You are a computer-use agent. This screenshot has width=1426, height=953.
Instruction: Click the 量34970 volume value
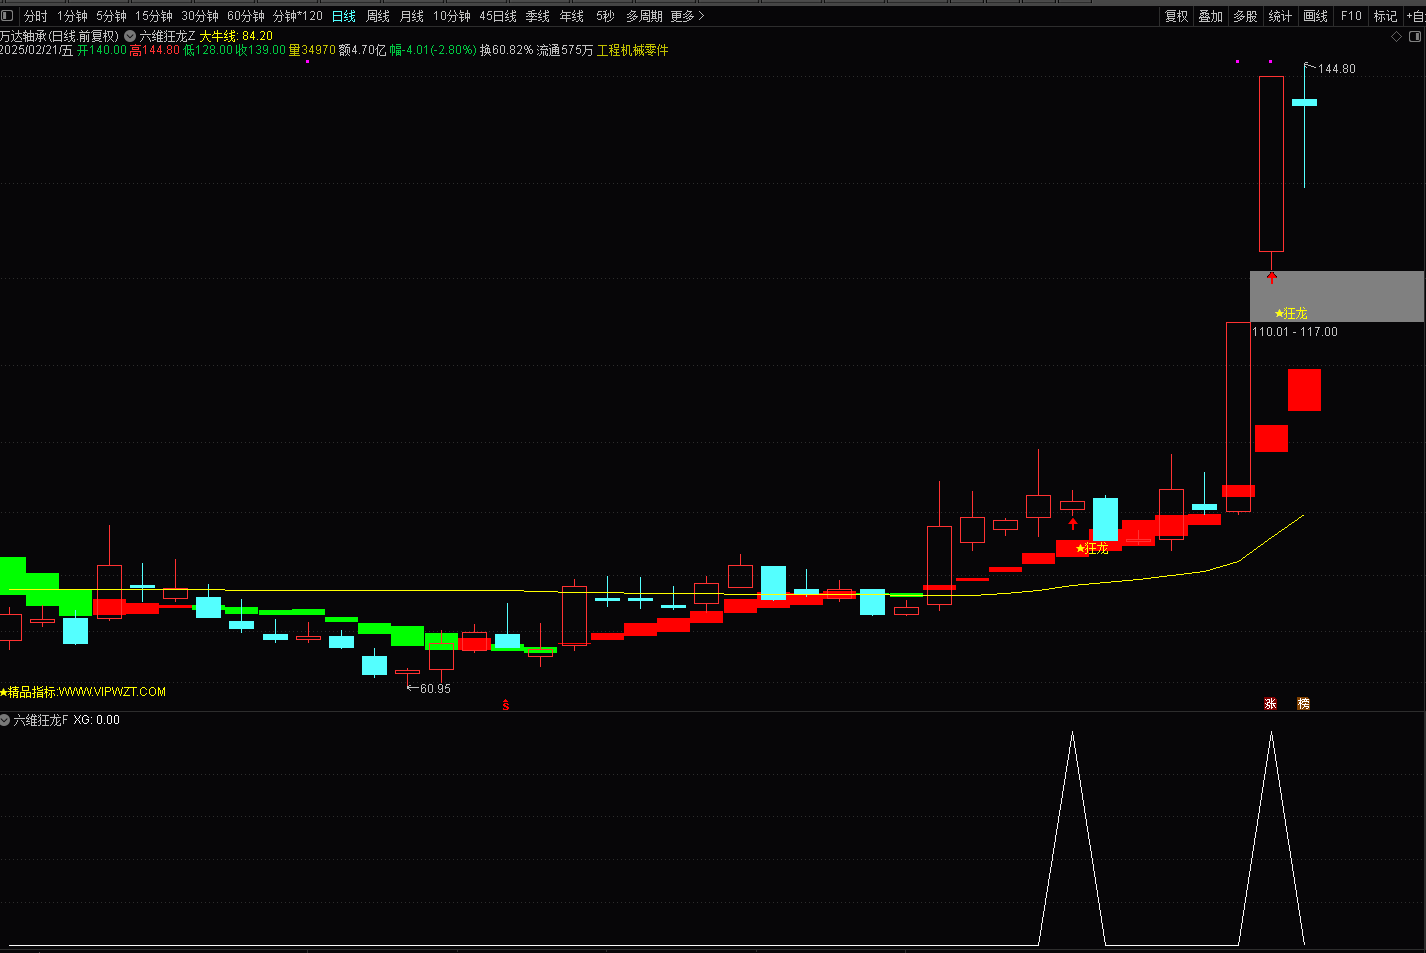pyautogui.click(x=312, y=50)
